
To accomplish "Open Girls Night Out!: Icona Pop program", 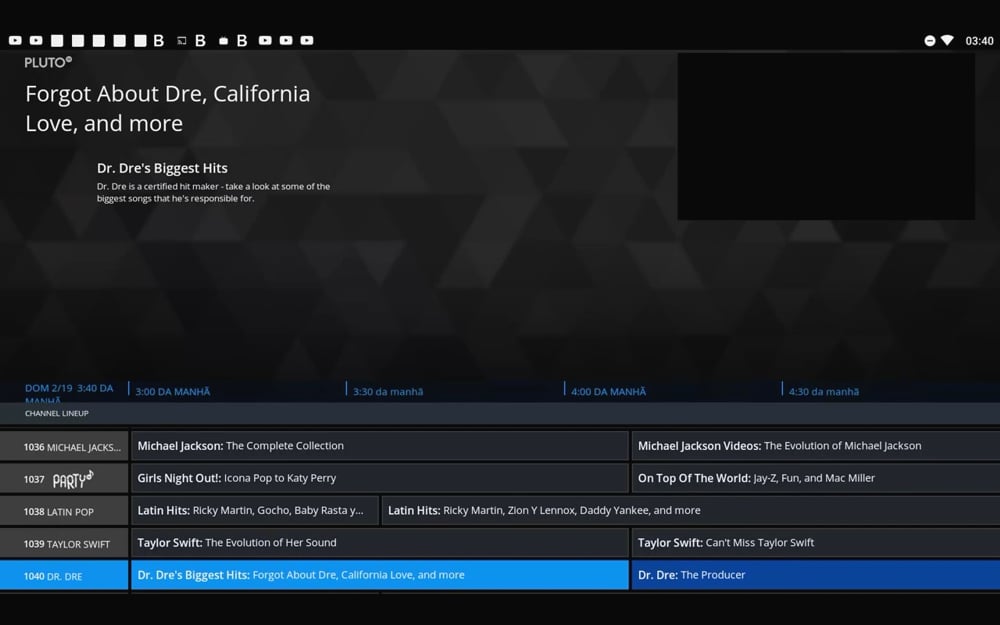I will [x=379, y=478].
